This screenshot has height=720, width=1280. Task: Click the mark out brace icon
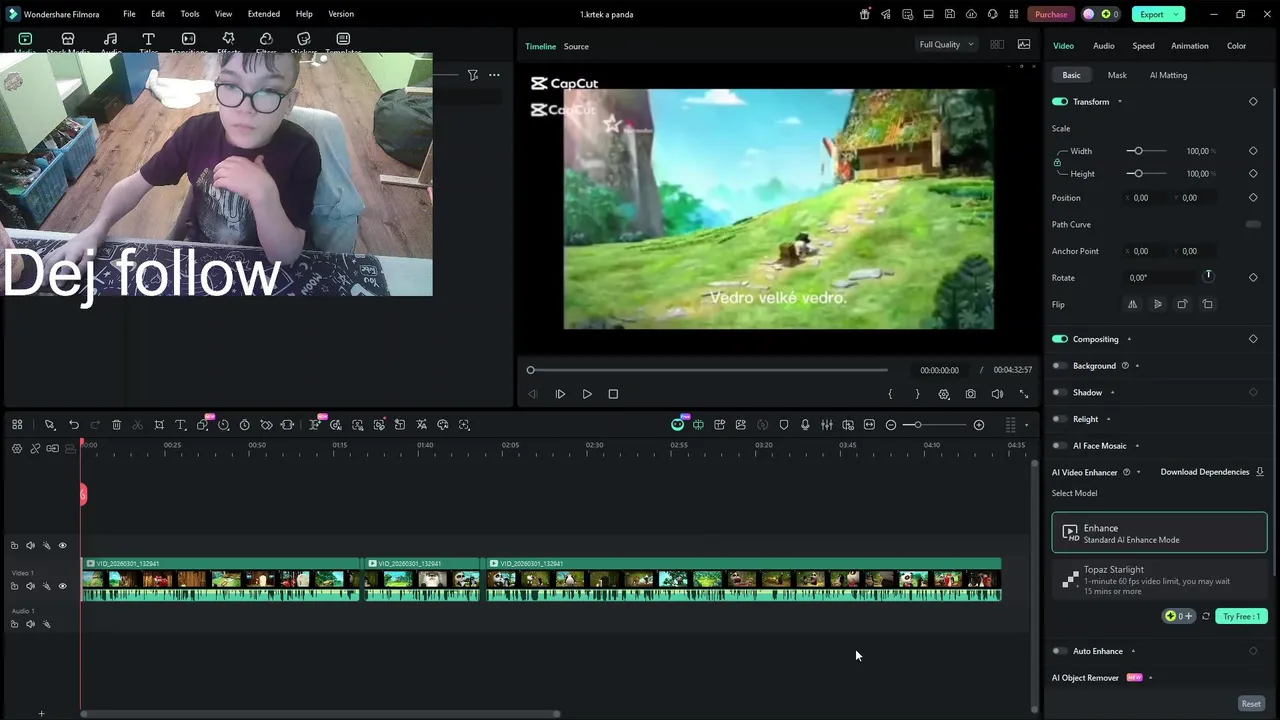(x=917, y=394)
